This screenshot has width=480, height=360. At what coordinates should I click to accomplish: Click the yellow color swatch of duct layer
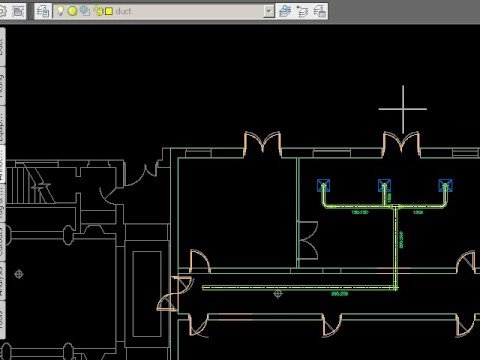point(109,11)
